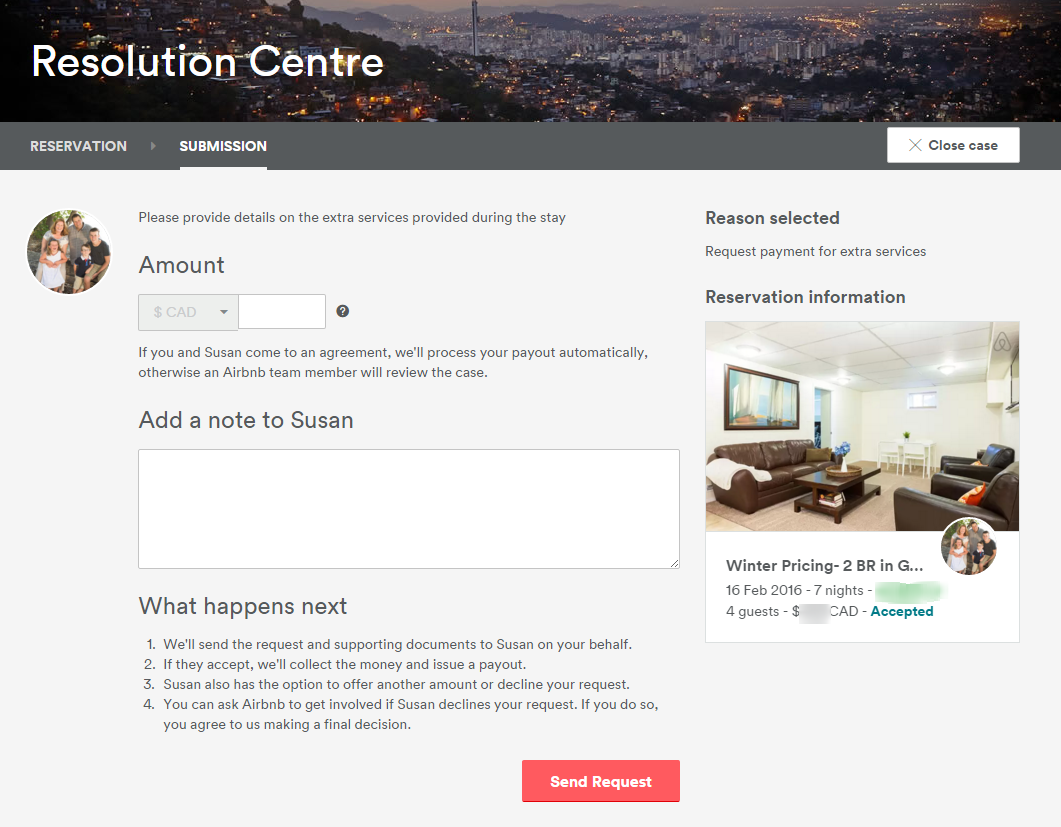Click the "Request payment for extra services" reason
This screenshot has width=1061, height=827.
point(815,251)
